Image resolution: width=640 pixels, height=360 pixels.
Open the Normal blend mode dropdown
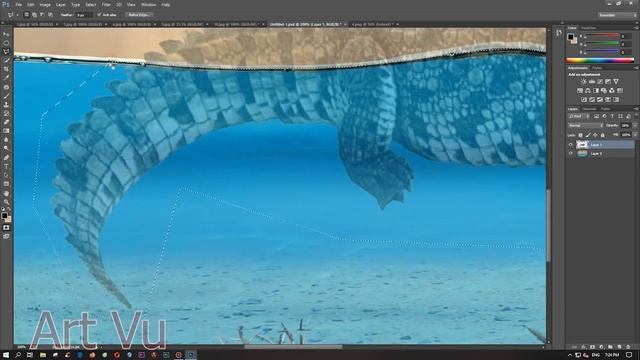(x=586, y=126)
